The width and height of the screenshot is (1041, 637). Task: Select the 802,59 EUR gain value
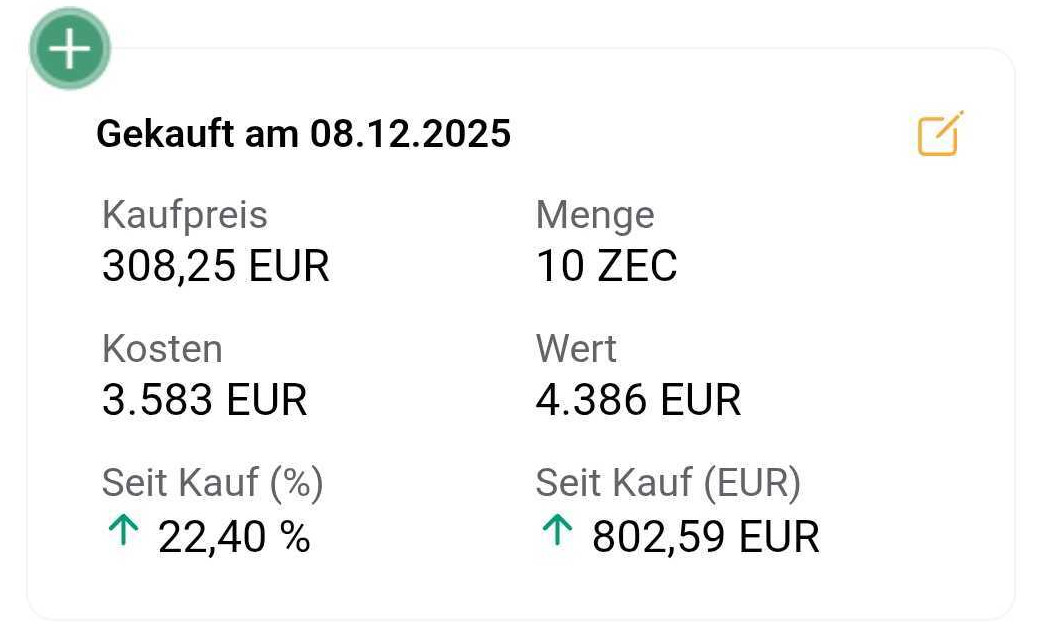click(x=705, y=537)
